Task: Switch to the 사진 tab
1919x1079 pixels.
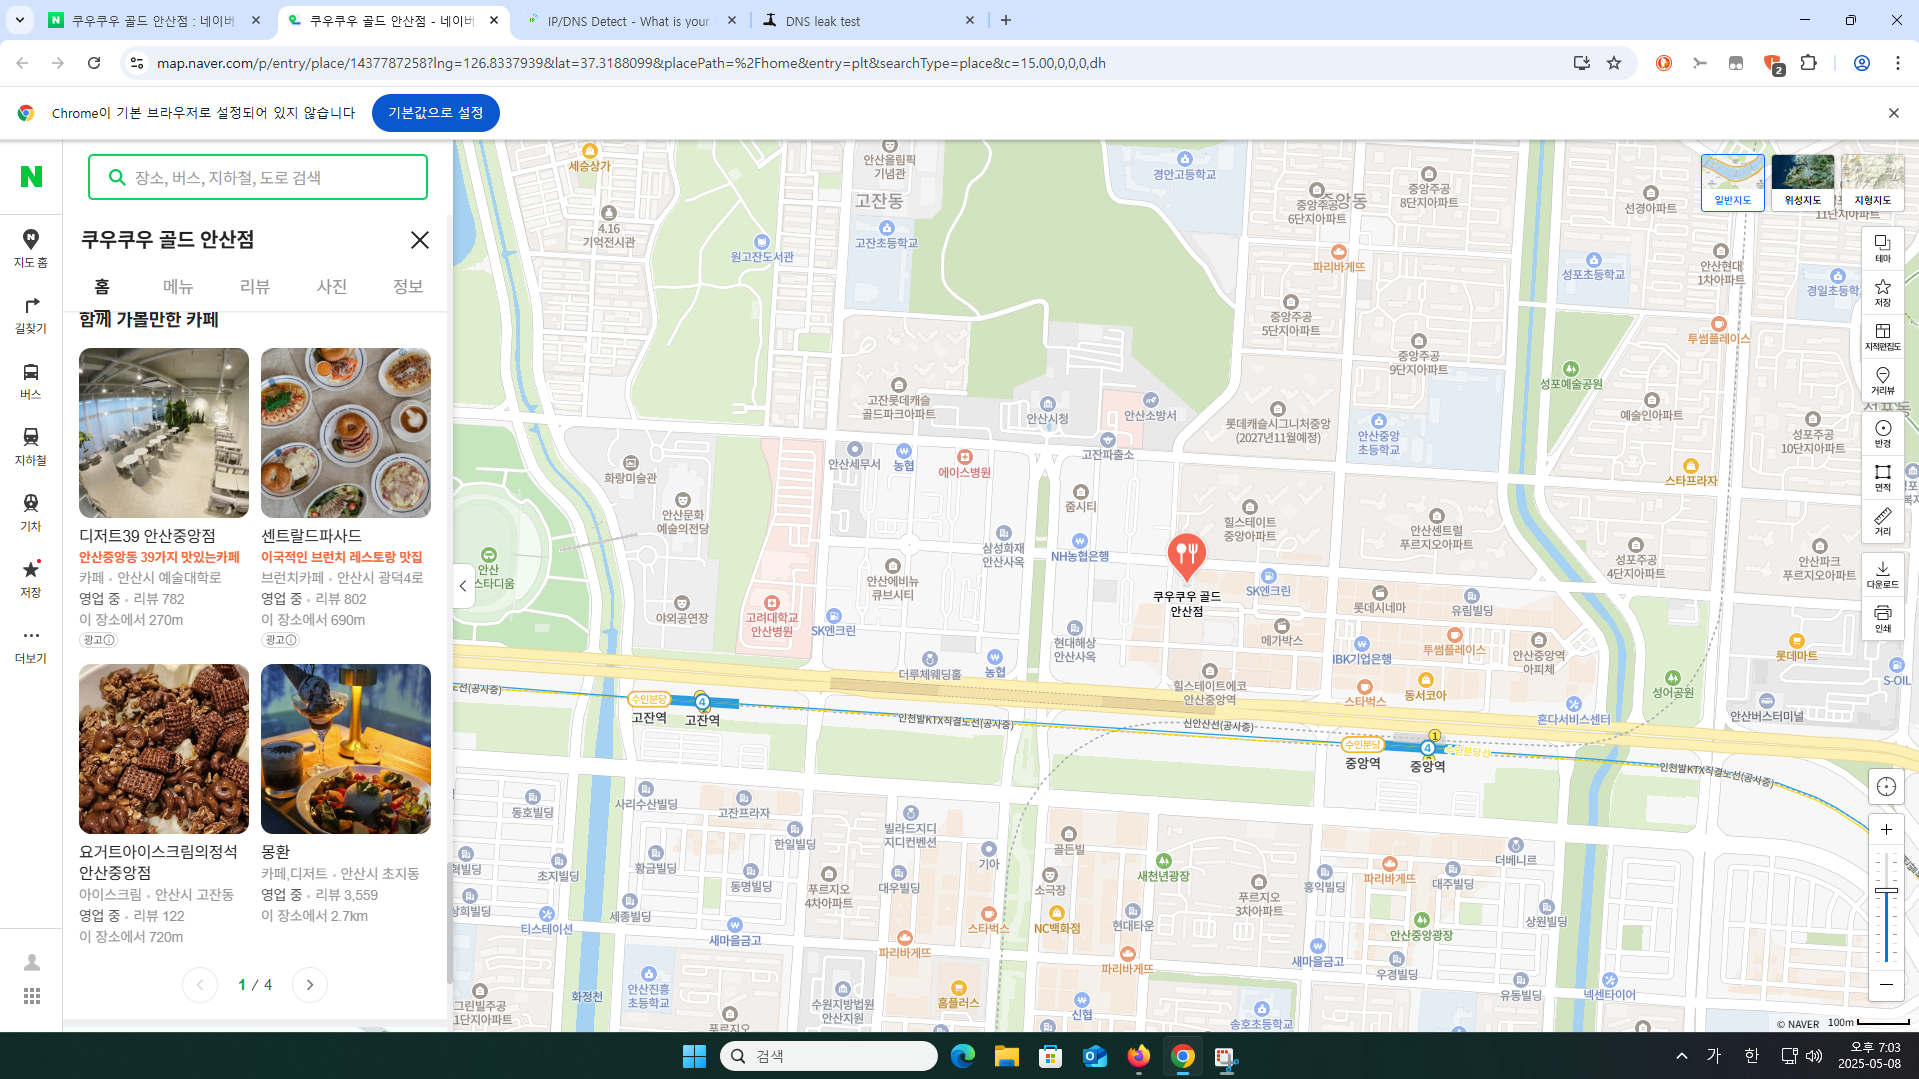Action: [331, 287]
